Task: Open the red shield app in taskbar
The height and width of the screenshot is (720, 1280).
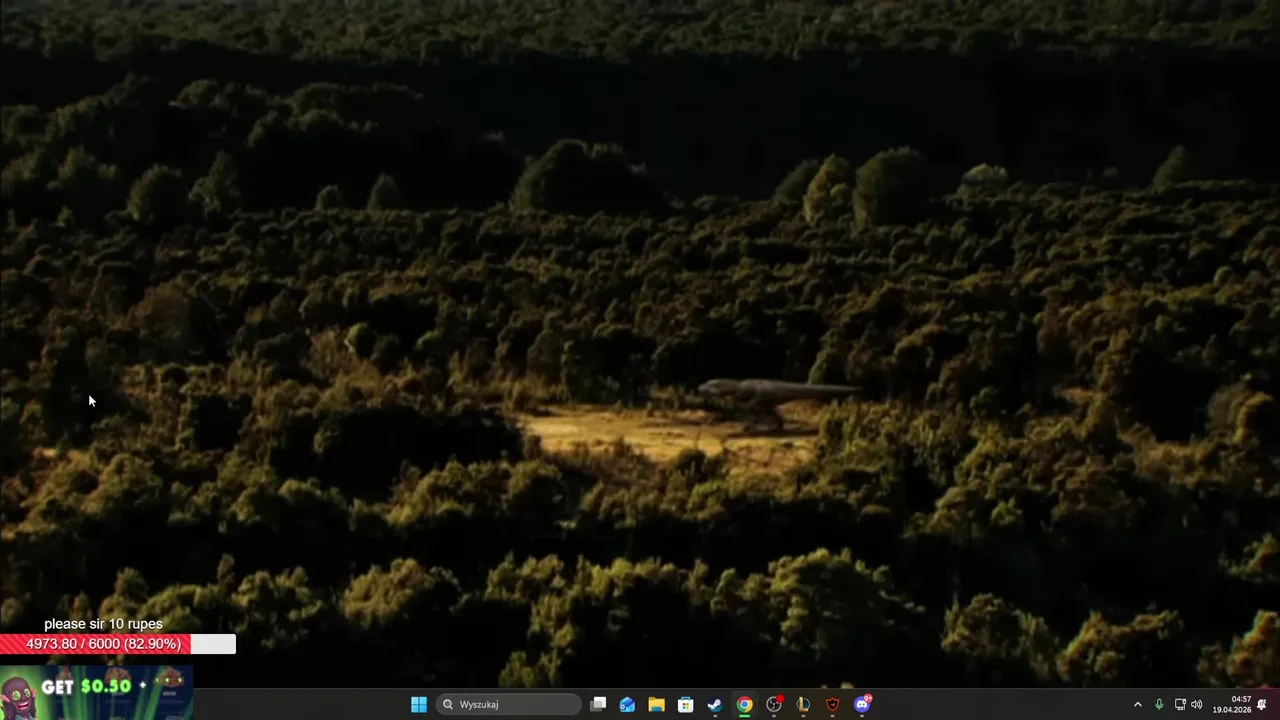Action: pos(832,704)
